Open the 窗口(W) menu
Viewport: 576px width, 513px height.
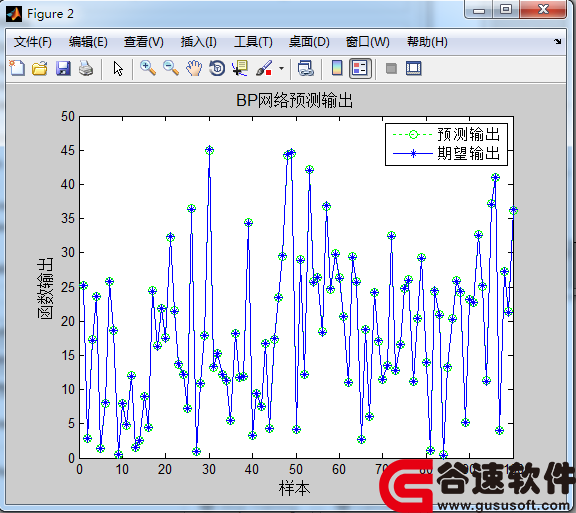368,42
